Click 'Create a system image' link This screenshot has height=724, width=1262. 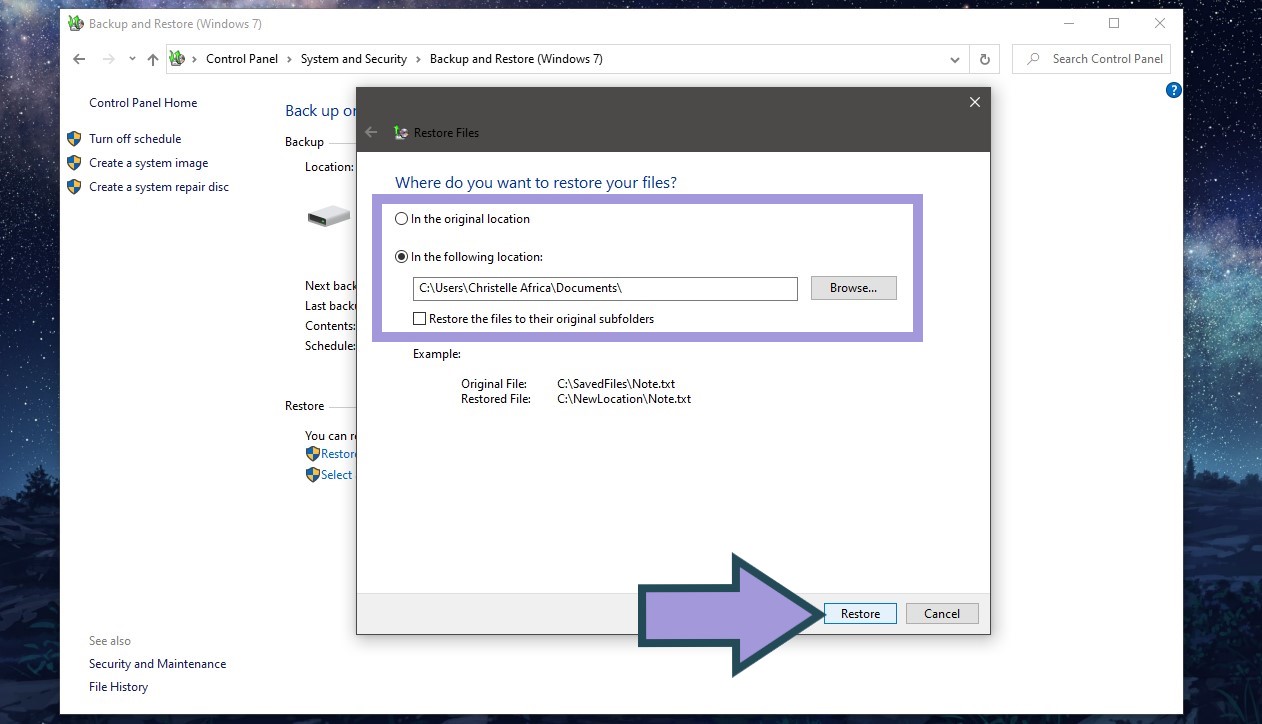coord(149,163)
